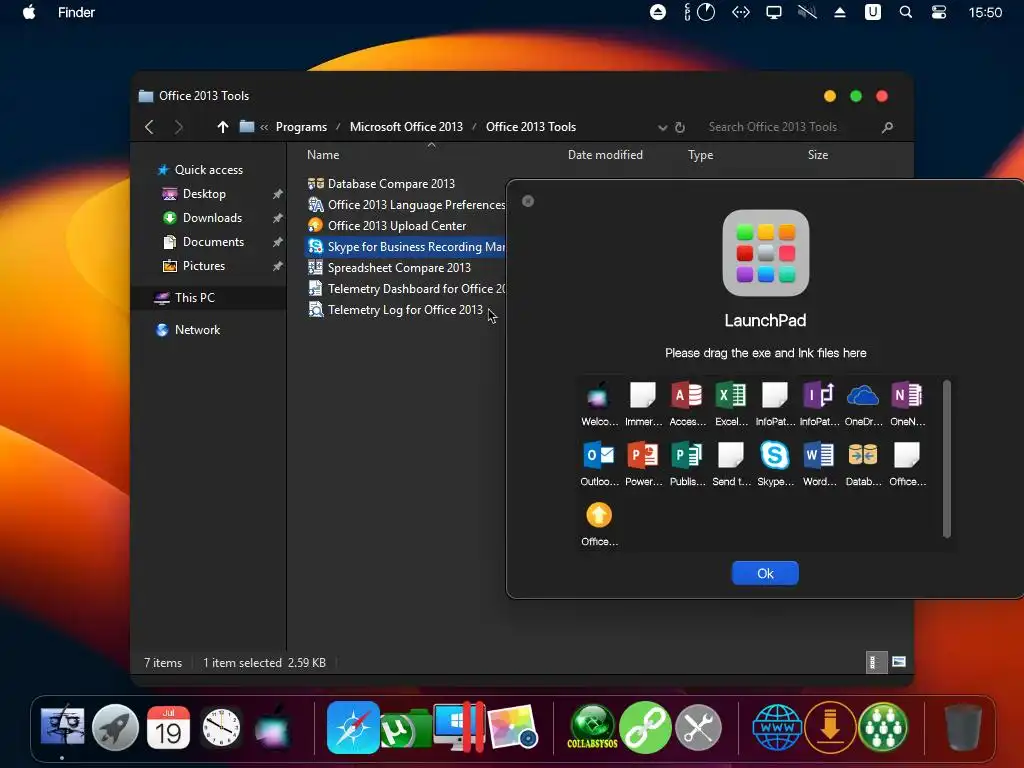Select Network in the sidebar
The width and height of the screenshot is (1024, 768).
tap(188, 330)
